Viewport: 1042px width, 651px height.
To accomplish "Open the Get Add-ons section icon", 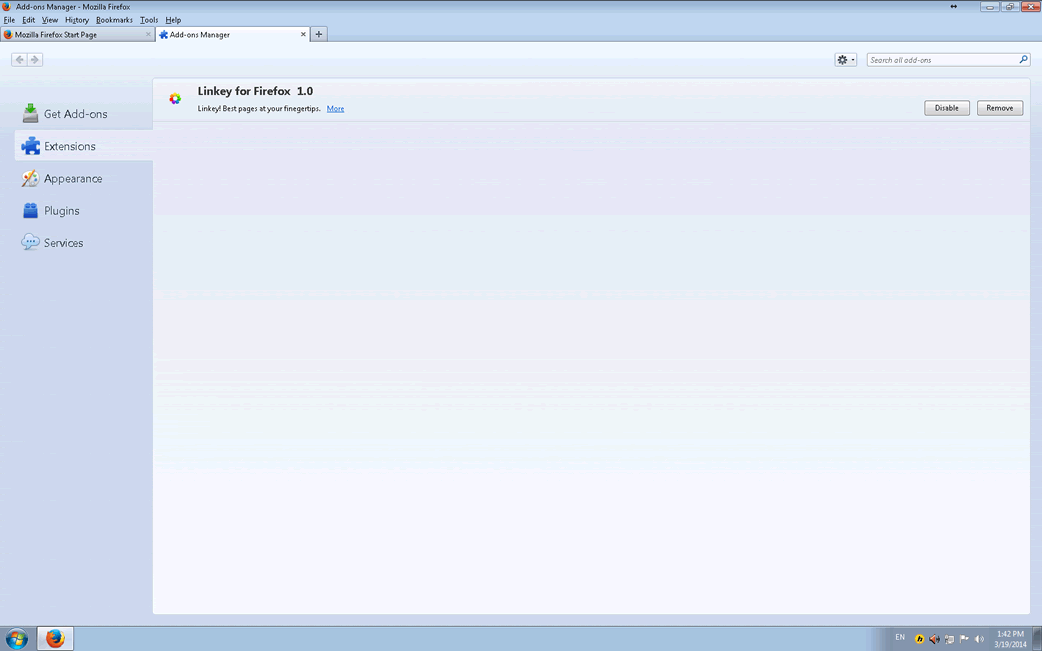I will click(x=30, y=114).
